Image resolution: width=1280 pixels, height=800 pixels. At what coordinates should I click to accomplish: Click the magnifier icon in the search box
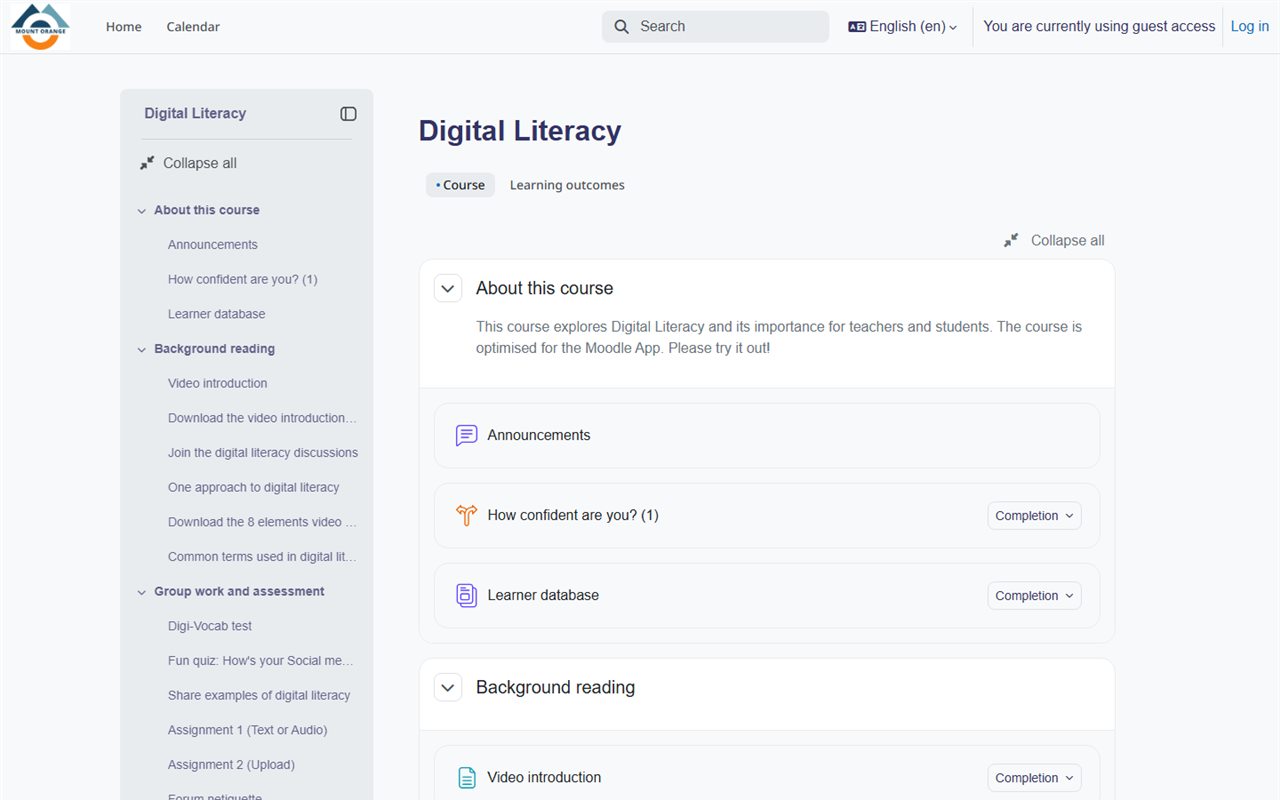tap(621, 27)
